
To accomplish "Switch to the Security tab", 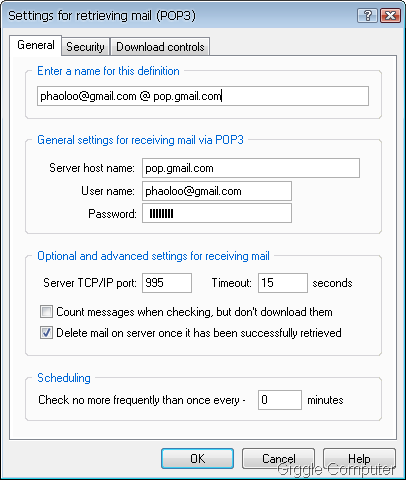I will point(85,47).
